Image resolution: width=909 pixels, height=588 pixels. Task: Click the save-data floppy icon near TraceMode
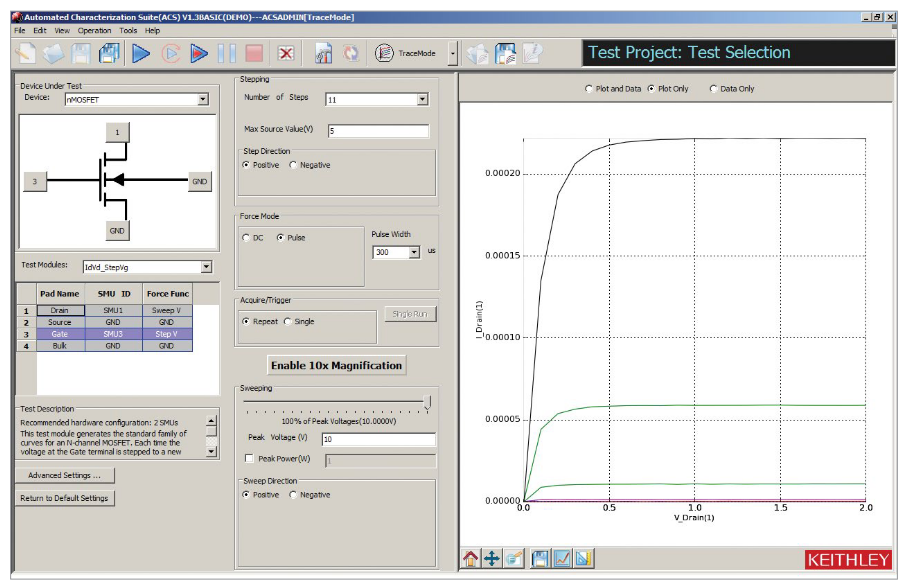pyautogui.click(x=506, y=53)
